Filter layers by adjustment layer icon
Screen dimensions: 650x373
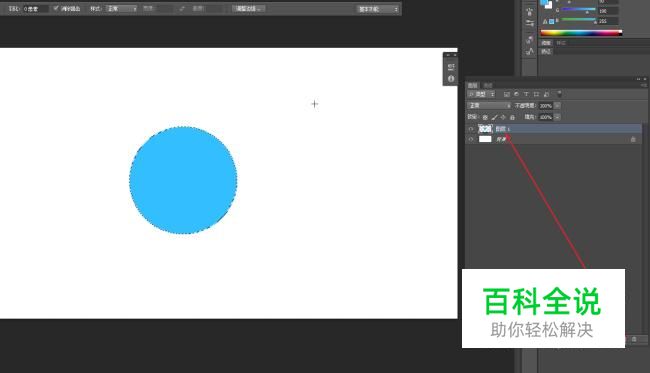(x=516, y=94)
